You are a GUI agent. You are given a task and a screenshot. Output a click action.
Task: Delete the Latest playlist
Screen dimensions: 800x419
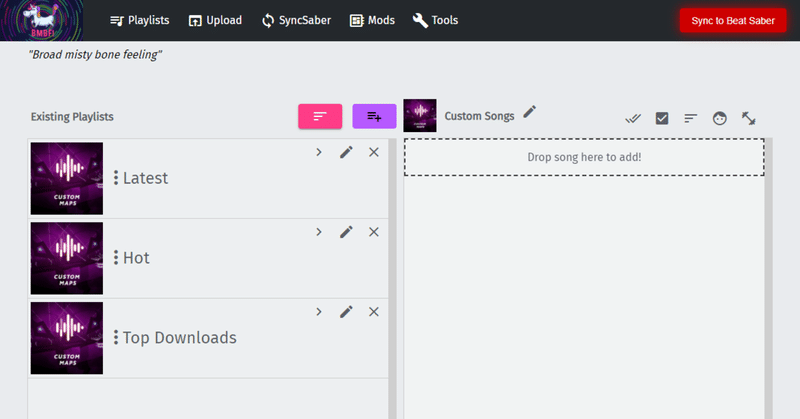pyautogui.click(x=374, y=152)
